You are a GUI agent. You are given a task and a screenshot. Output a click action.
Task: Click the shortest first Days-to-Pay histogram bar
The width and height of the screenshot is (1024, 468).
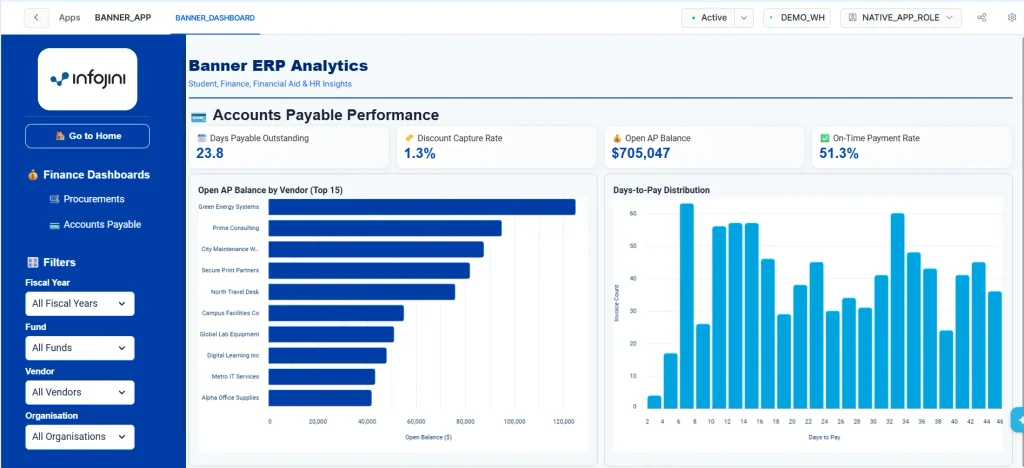pos(654,402)
